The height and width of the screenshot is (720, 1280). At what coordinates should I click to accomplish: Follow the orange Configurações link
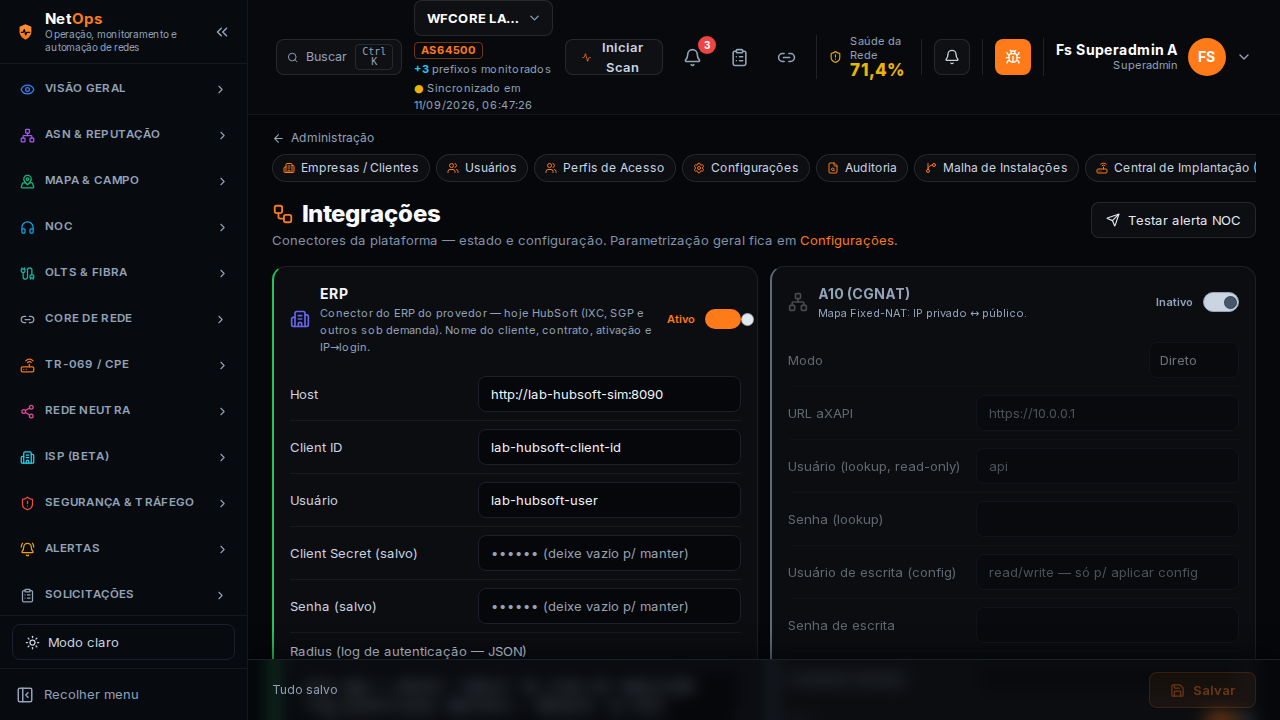[x=847, y=240]
